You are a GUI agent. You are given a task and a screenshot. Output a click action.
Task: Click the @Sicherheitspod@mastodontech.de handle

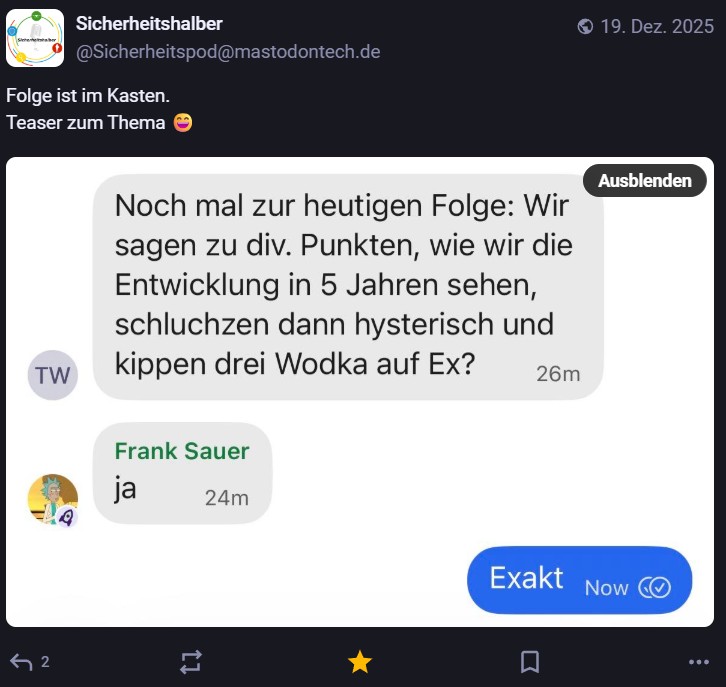pos(228,52)
